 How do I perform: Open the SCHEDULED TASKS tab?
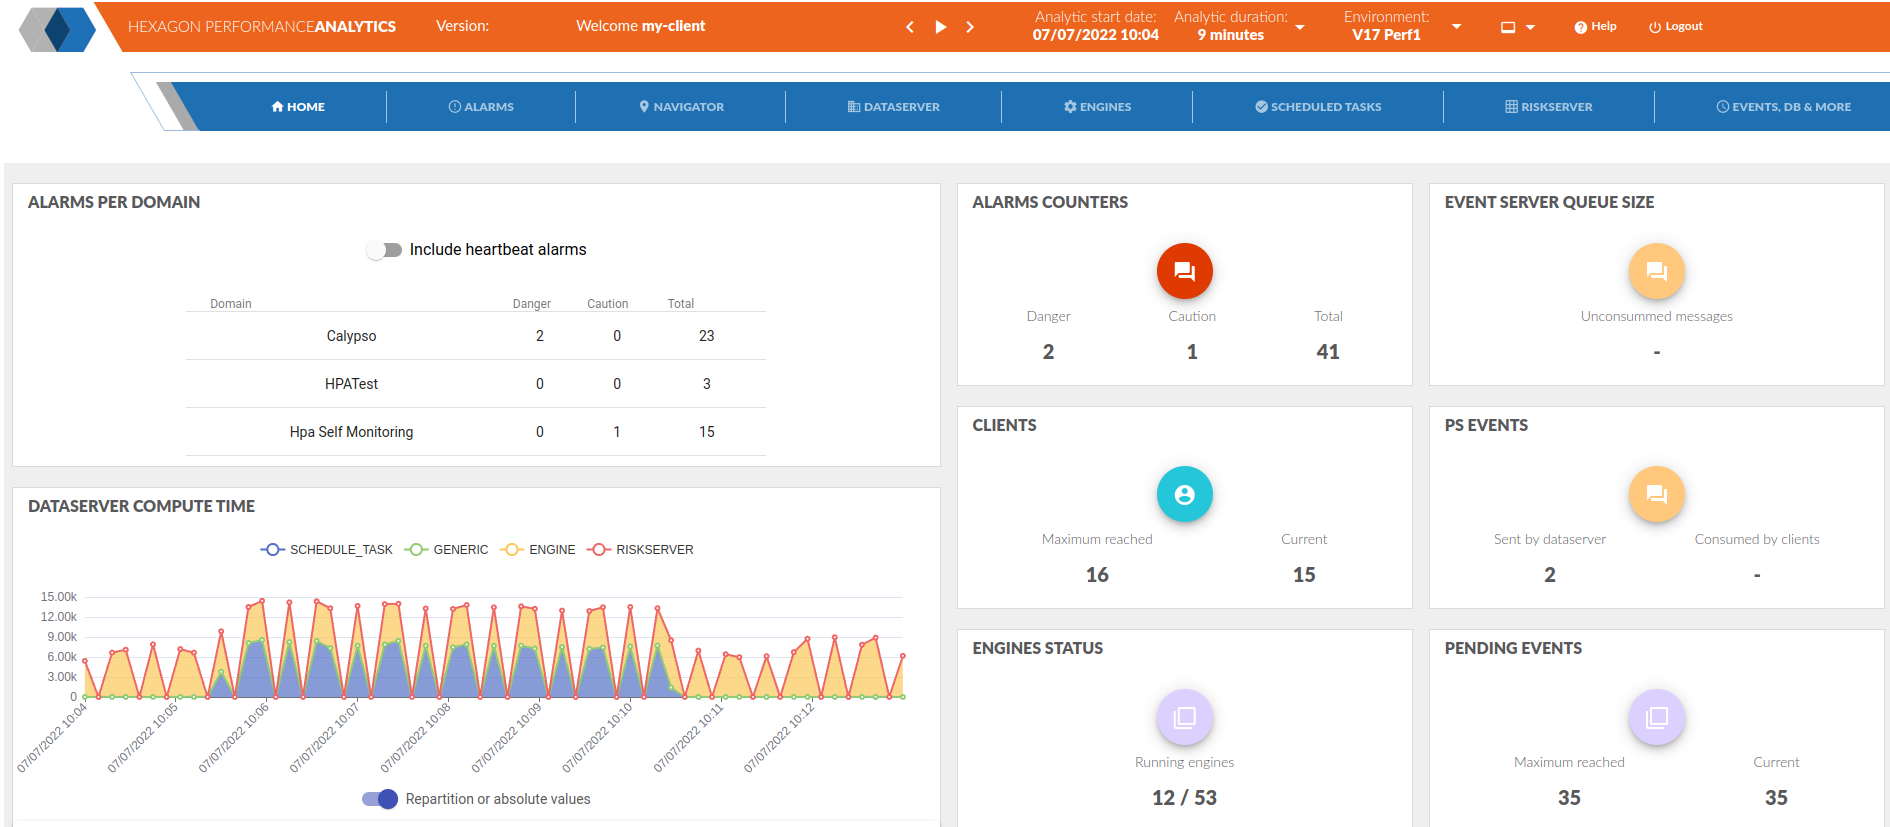pyautogui.click(x=1318, y=107)
